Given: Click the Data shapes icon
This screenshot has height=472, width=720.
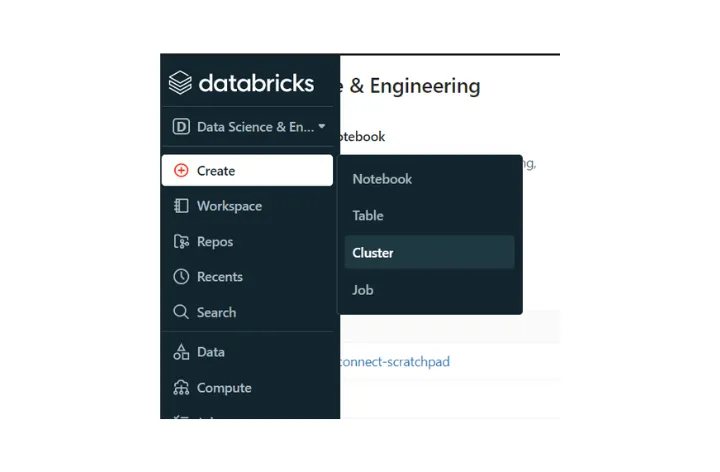Looking at the screenshot, I should tap(181, 352).
